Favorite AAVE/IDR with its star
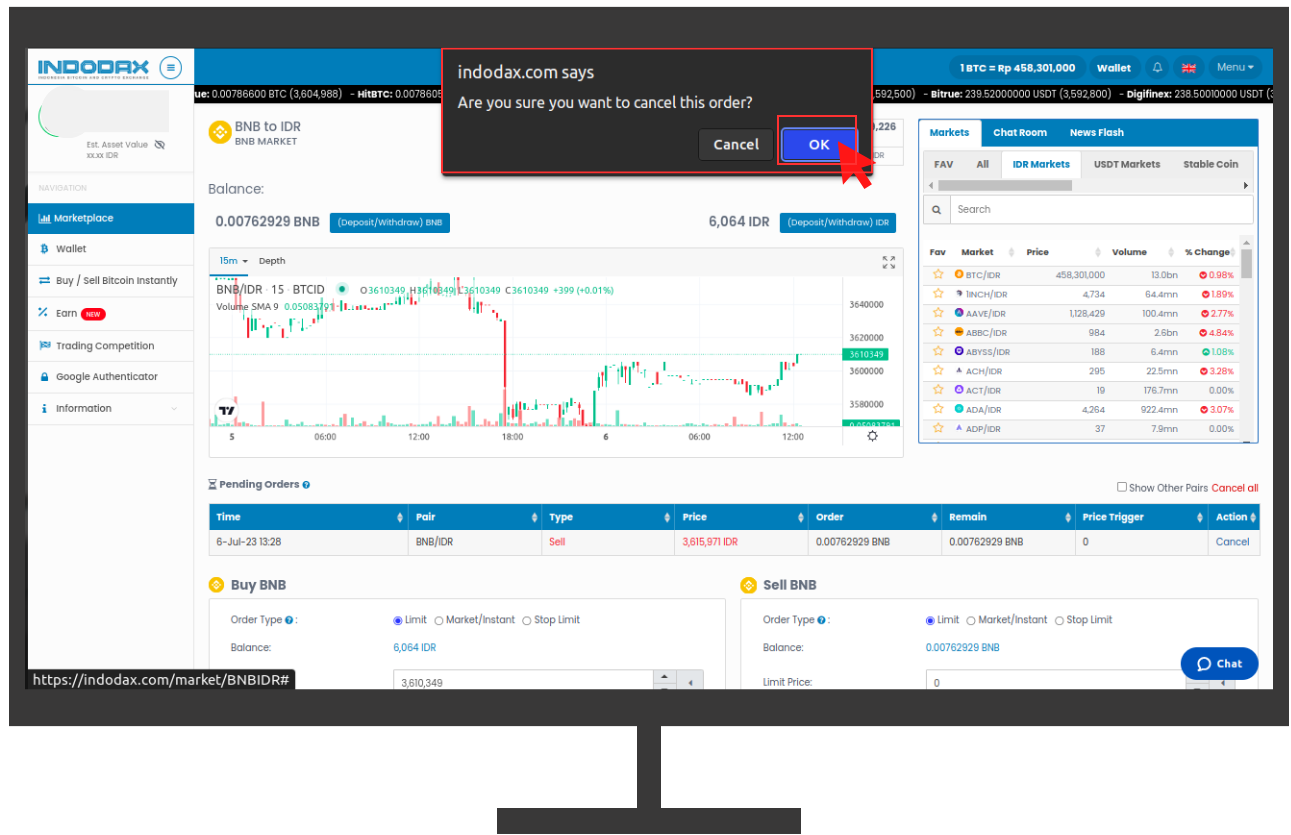The width and height of the screenshot is (1291, 835). point(938,313)
